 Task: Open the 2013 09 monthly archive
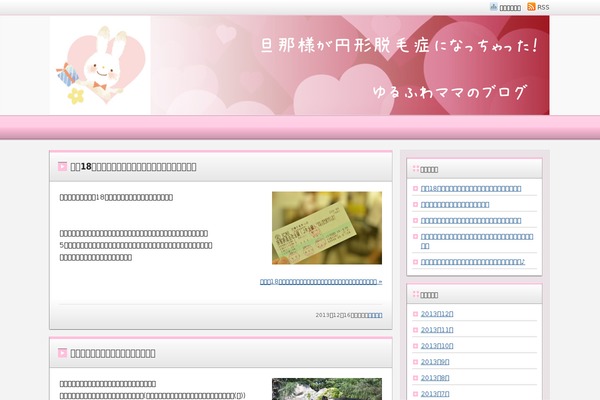(435, 362)
